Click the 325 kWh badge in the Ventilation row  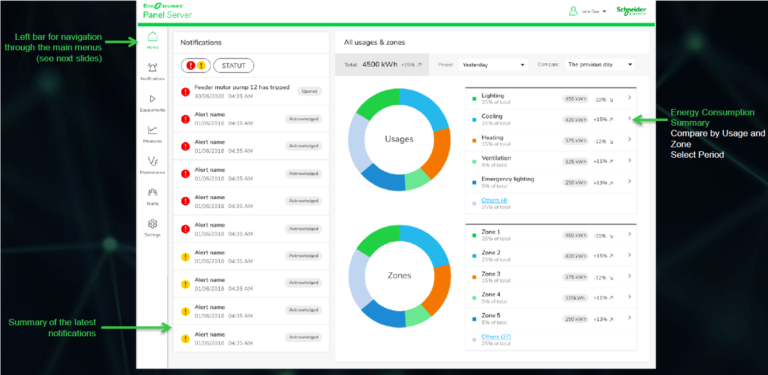coord(575,162)
